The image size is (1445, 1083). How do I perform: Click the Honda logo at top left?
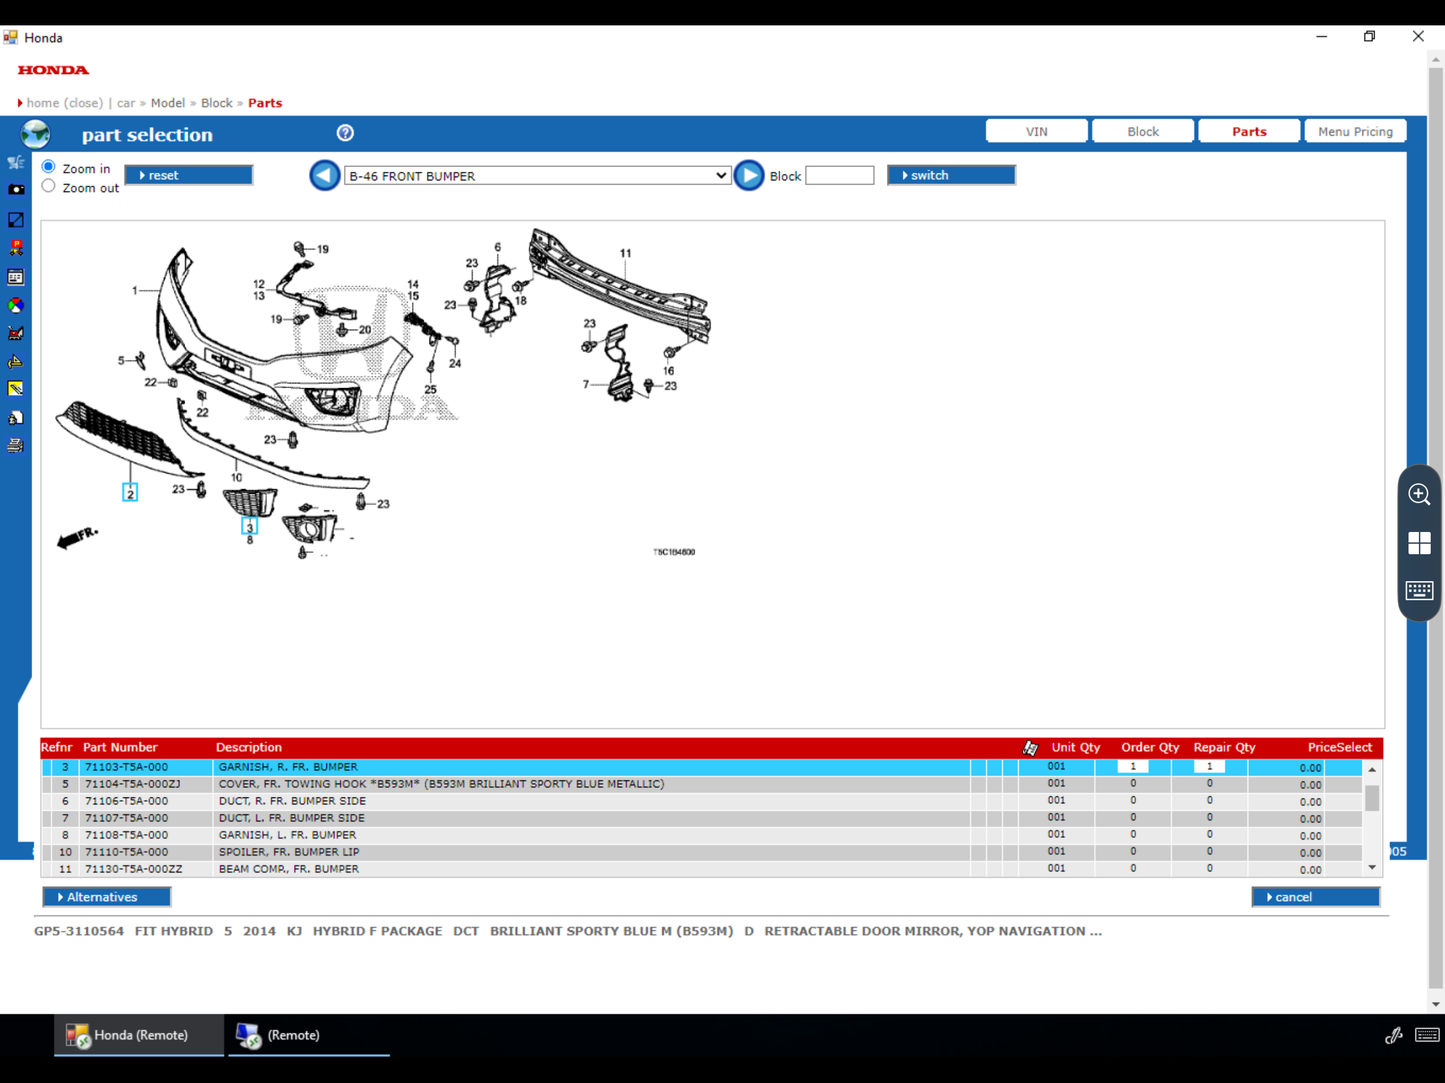click(x=54, y=70)
